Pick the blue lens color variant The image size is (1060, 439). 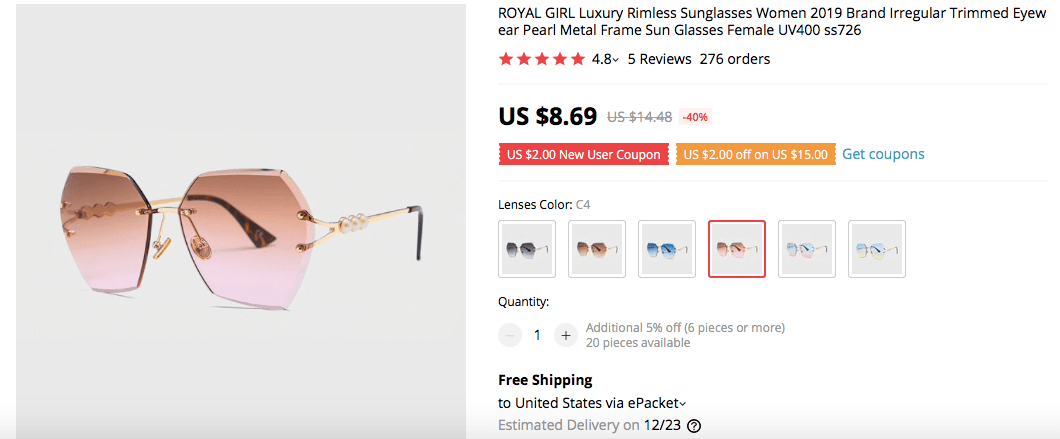pyautogui.click(x=667, y=249)
